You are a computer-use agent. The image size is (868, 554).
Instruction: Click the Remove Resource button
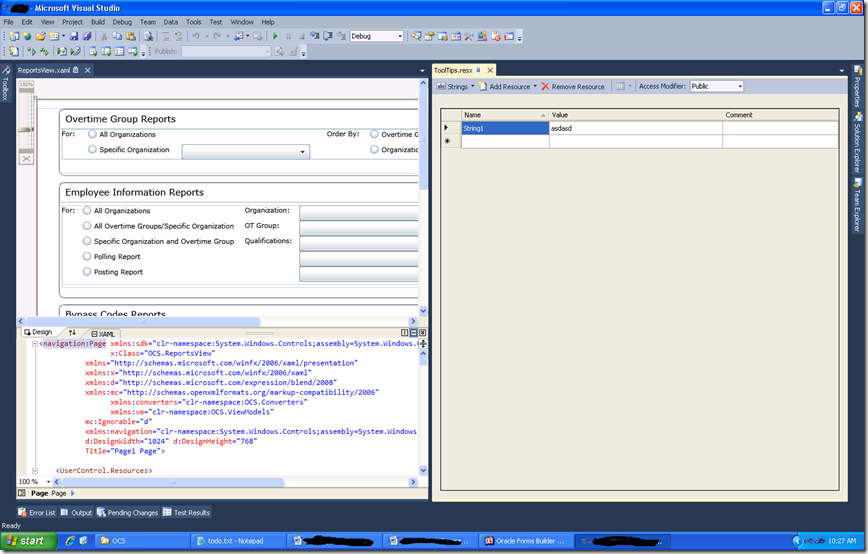tap(573, 86)
